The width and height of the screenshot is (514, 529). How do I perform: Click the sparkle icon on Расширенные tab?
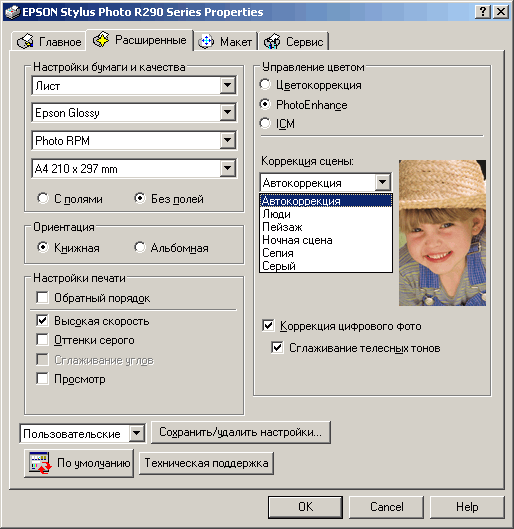coord(101,39)
